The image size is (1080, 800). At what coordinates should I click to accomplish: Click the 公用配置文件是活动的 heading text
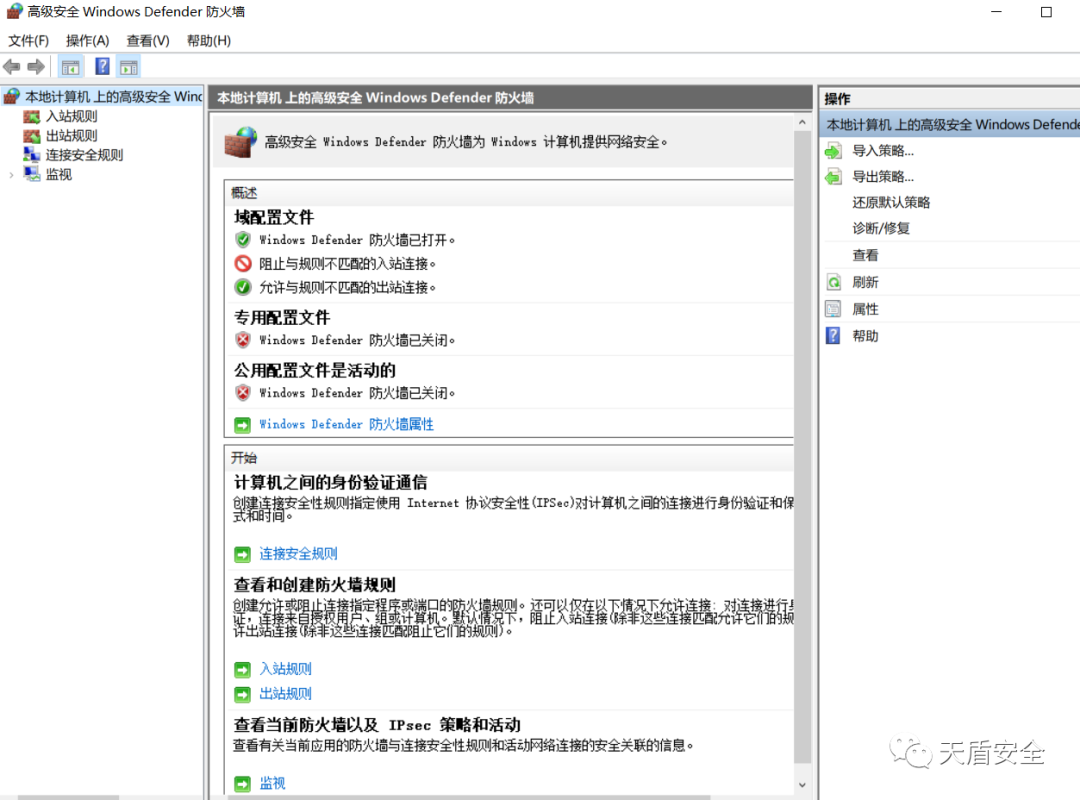click(315, 371)
